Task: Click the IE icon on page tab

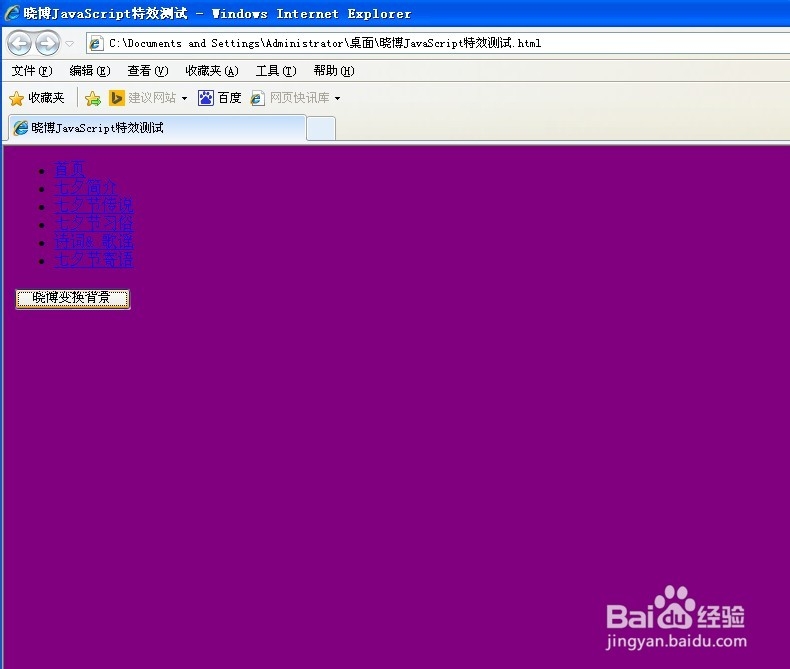Action: click(x=20, y=128)
